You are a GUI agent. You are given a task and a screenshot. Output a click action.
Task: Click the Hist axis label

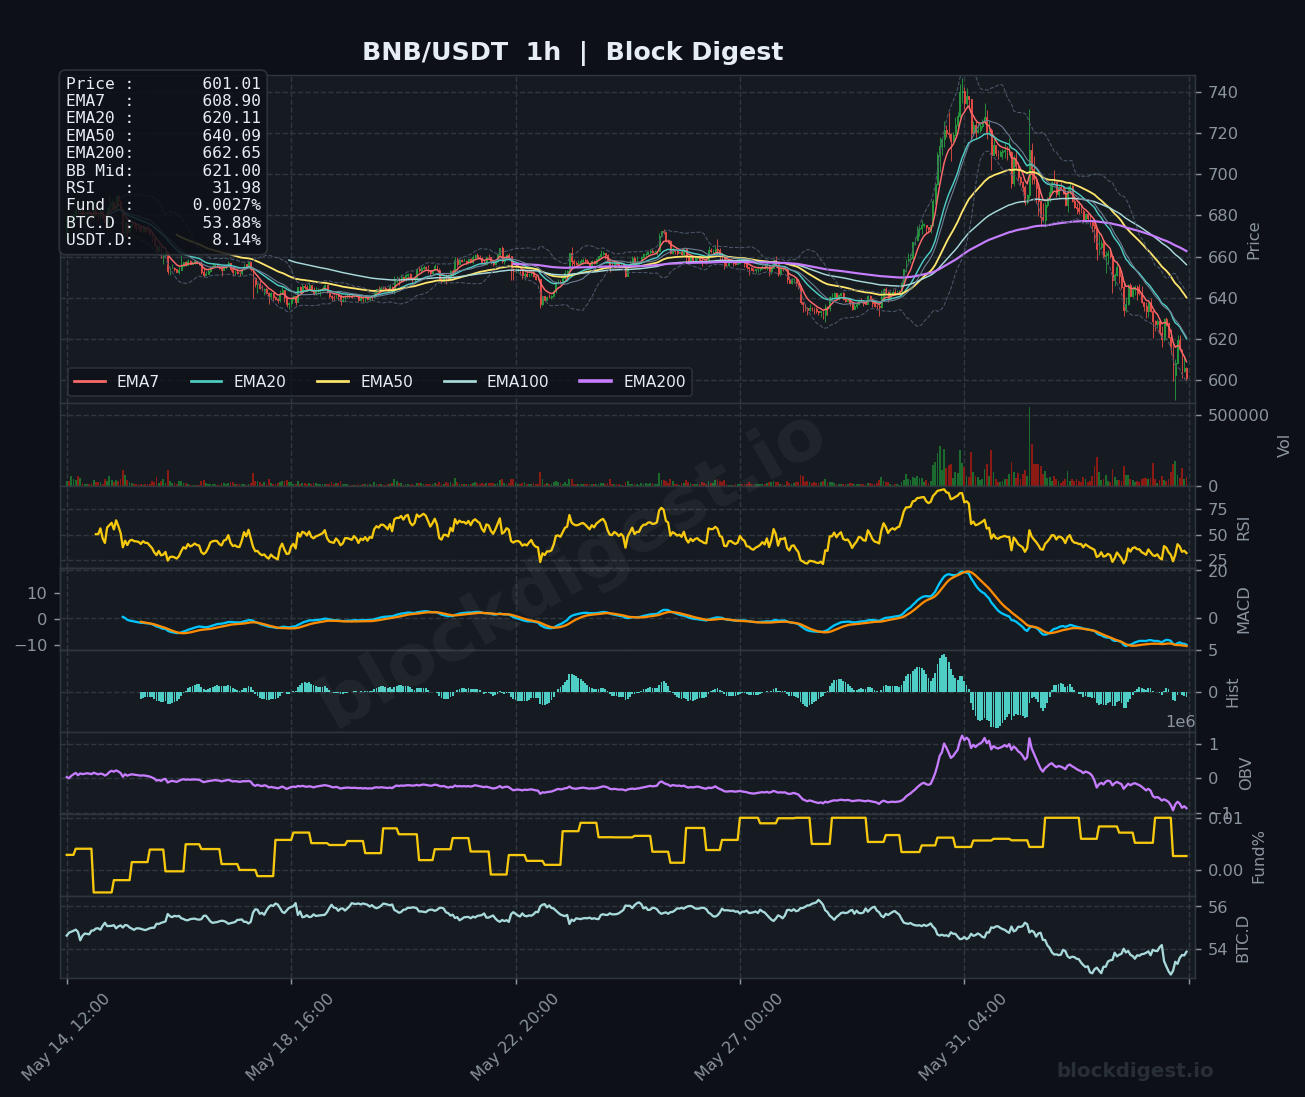pos(1233,693)
